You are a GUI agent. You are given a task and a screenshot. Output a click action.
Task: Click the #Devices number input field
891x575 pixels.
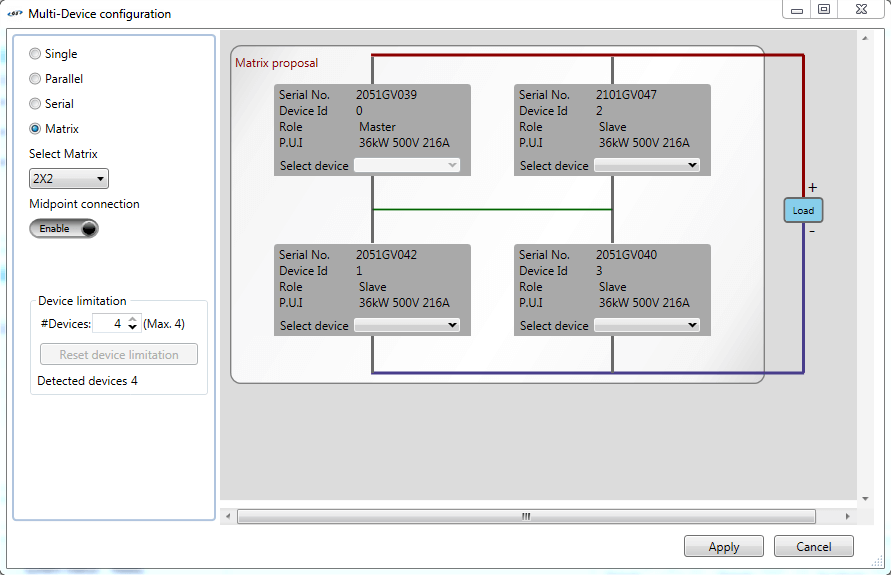[108, 324]
